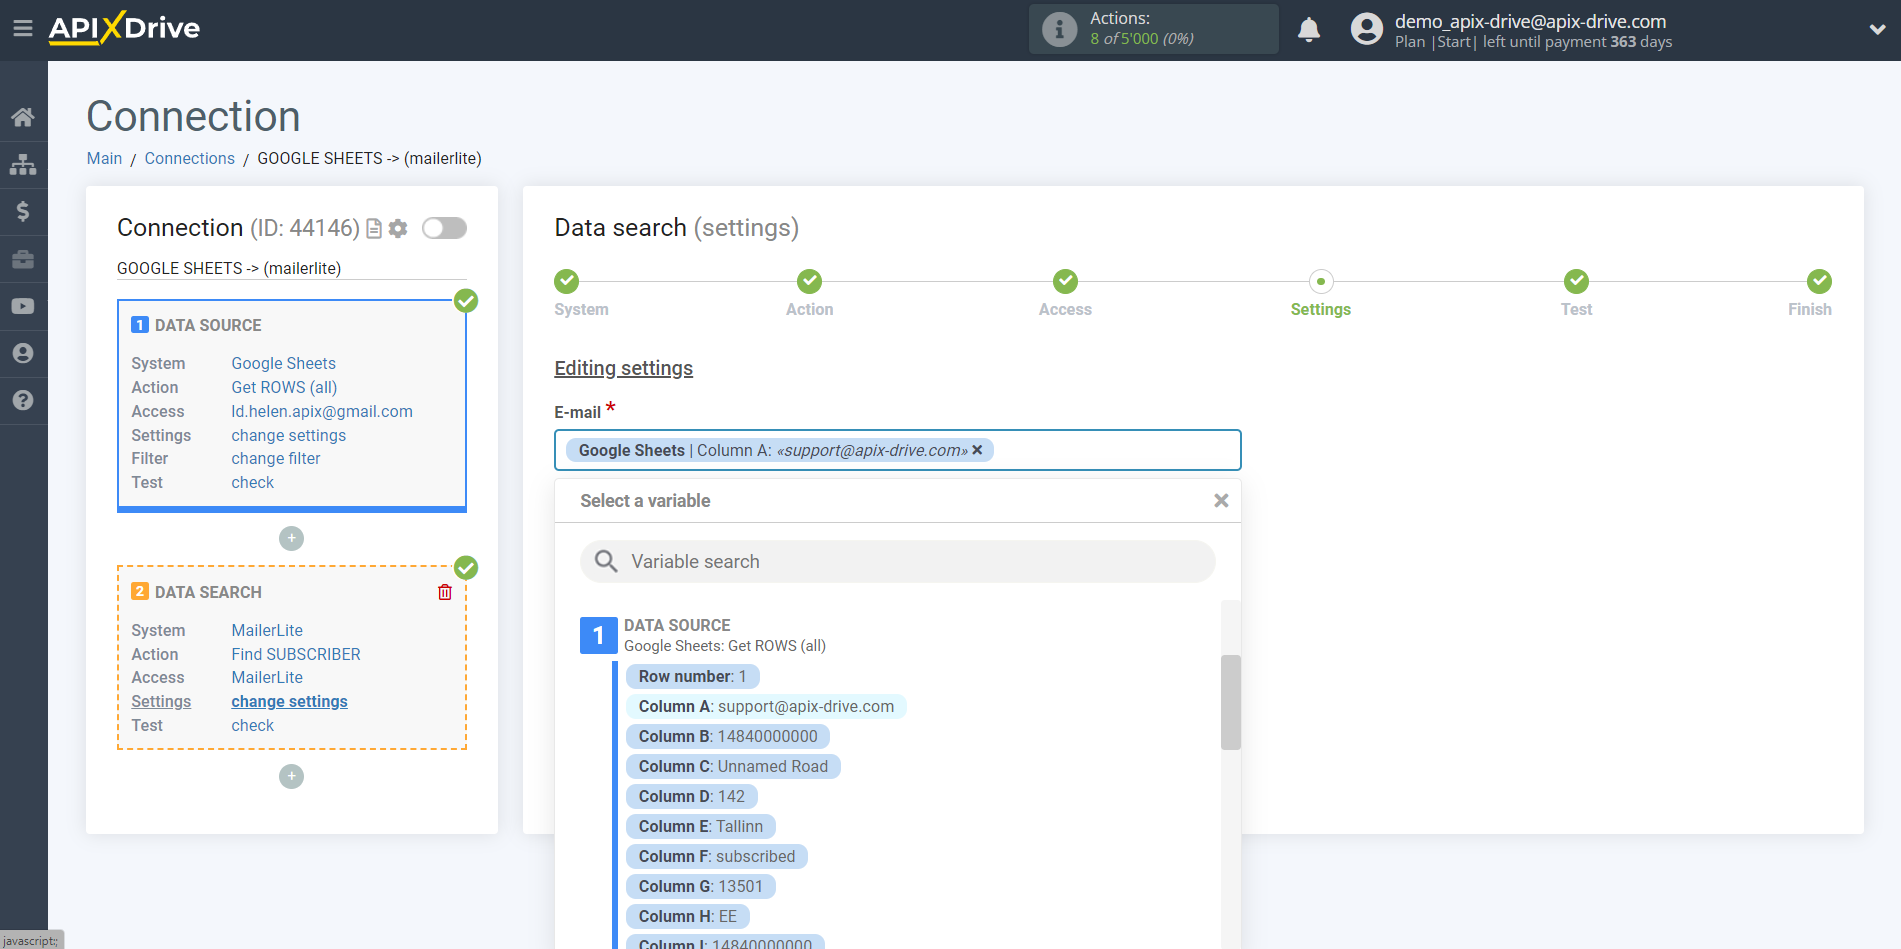Click Editing settings heading
1901x949 pixels.
(623, 368)
